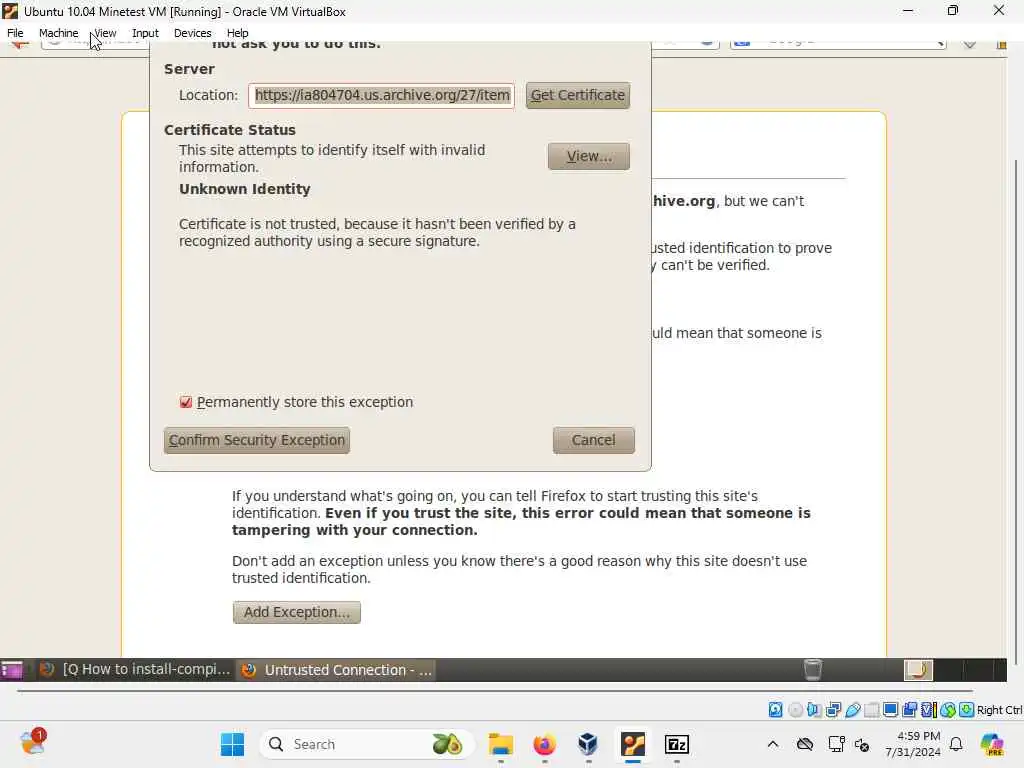This screenshot has width=1024, height=768.
Task: Open the Help menu
Action: click(x=238, y=33)
